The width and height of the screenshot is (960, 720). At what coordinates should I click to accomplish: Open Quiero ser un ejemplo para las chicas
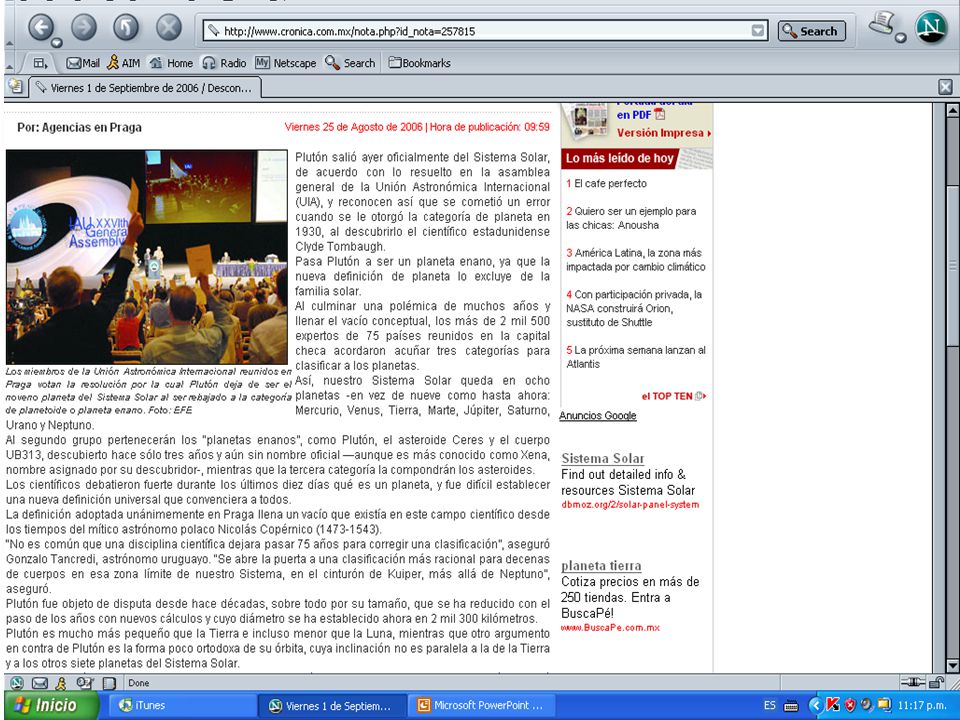631,218
